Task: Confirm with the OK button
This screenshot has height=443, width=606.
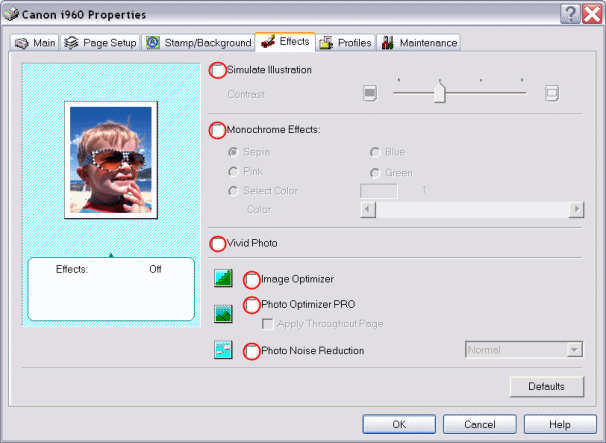Action: 399,424
